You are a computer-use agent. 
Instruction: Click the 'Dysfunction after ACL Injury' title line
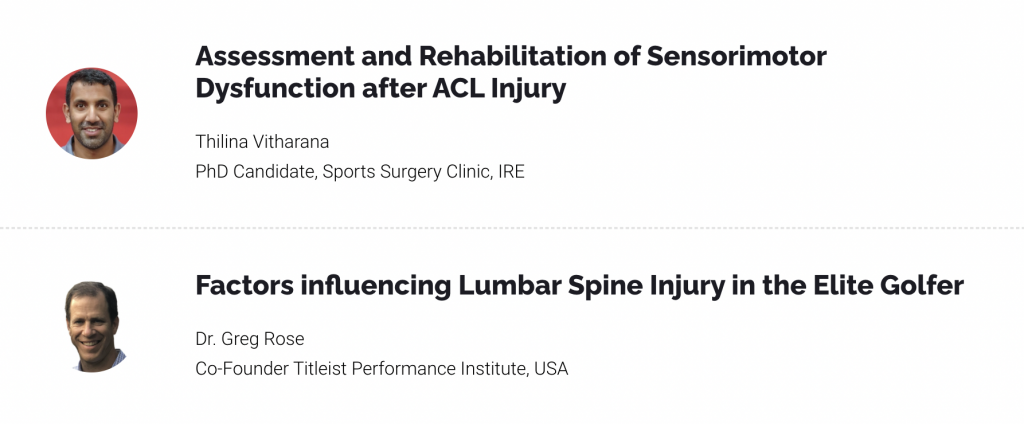pyautogui.click(x=381, y=90)
